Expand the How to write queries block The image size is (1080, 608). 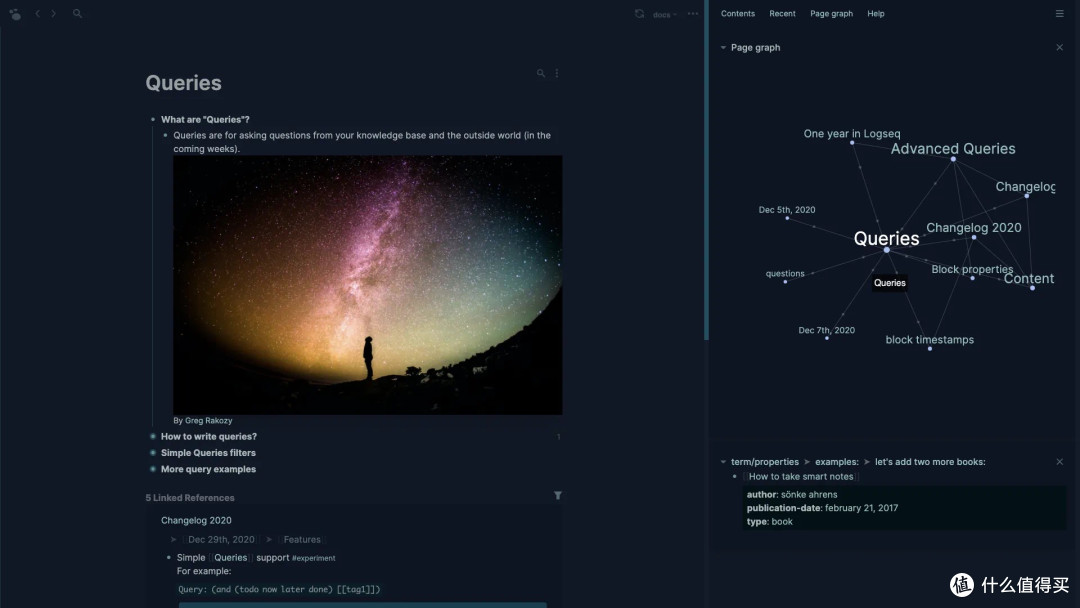pyautogui.click(x=153, y=437)
